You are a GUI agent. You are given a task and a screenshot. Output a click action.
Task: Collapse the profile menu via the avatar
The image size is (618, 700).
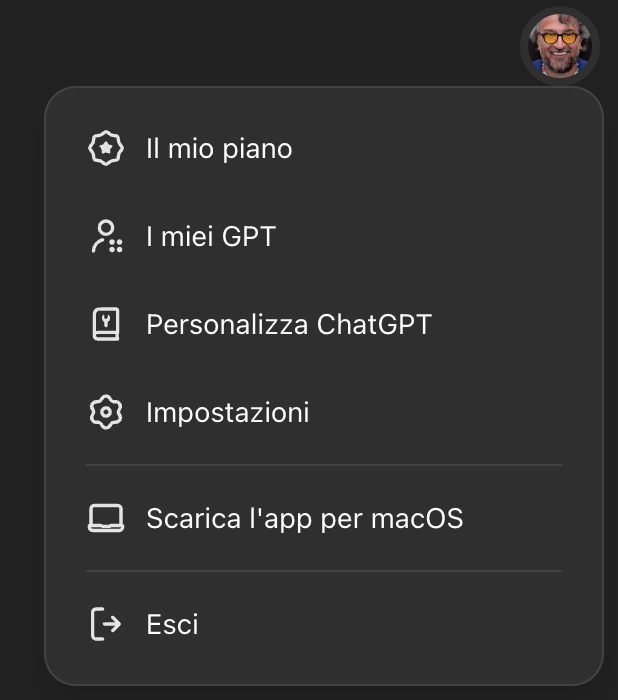pos(559,45)
